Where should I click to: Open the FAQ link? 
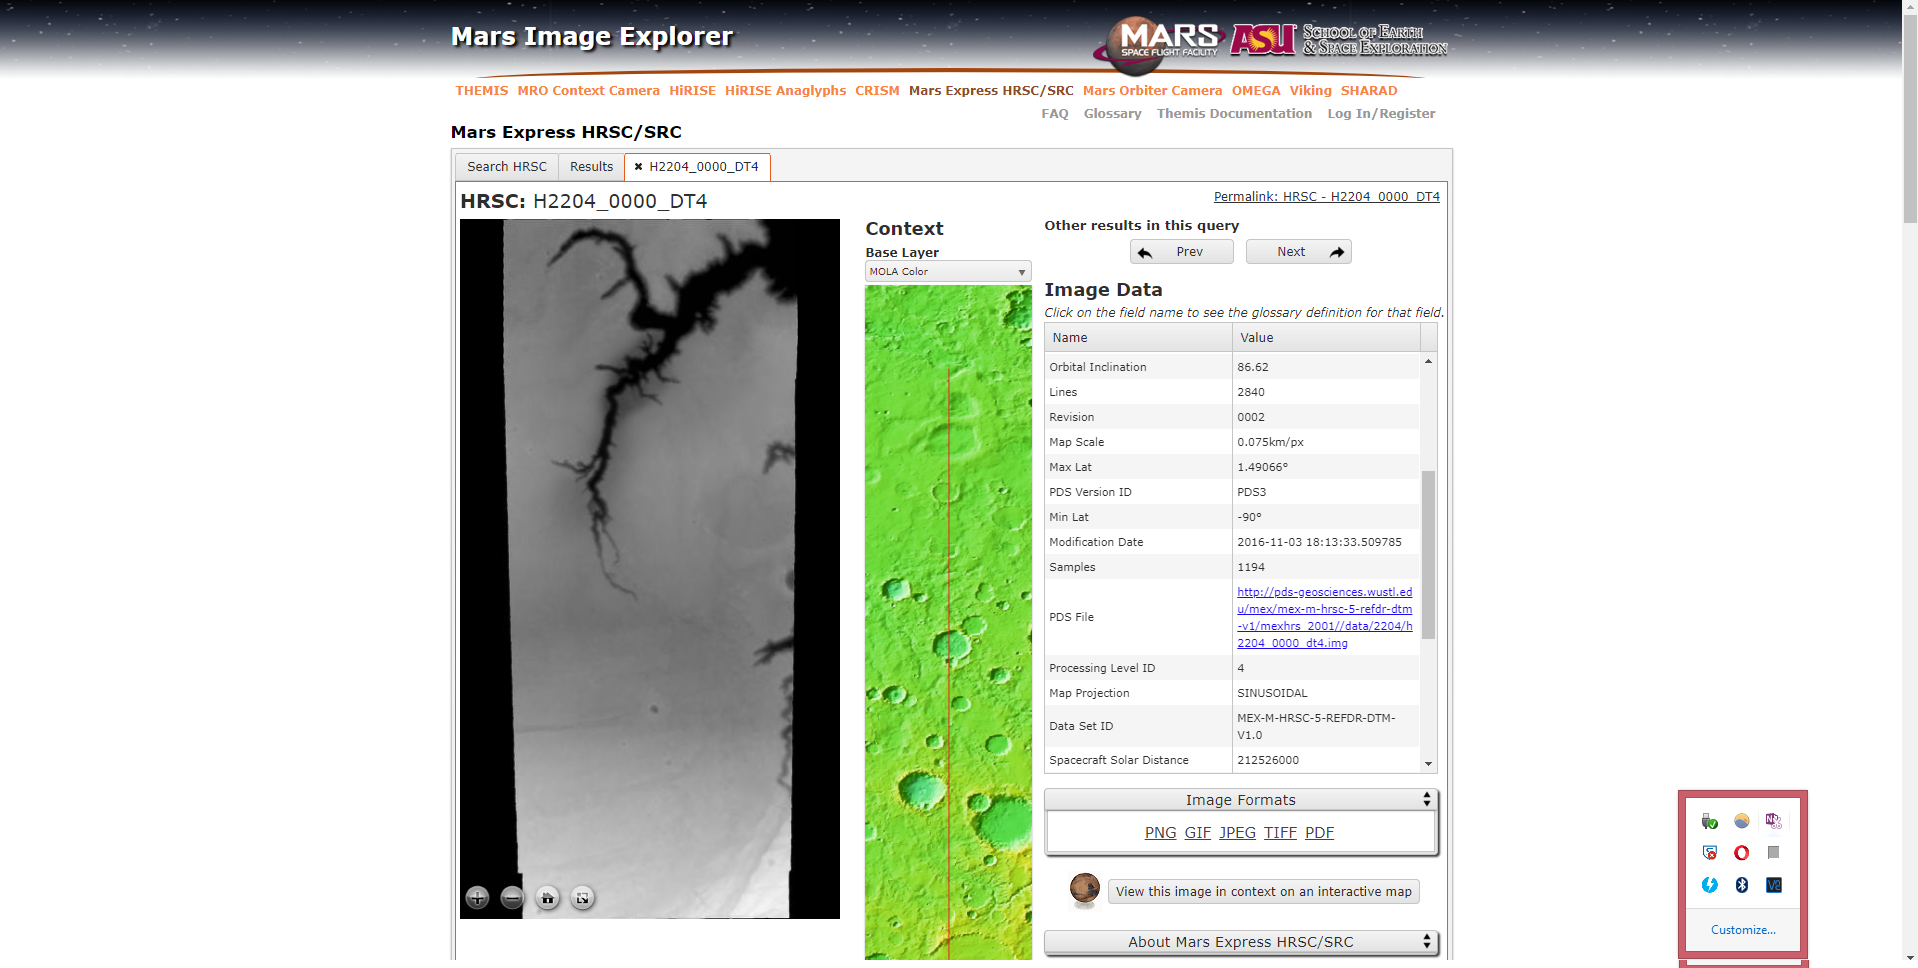[x=1055, y=114]
